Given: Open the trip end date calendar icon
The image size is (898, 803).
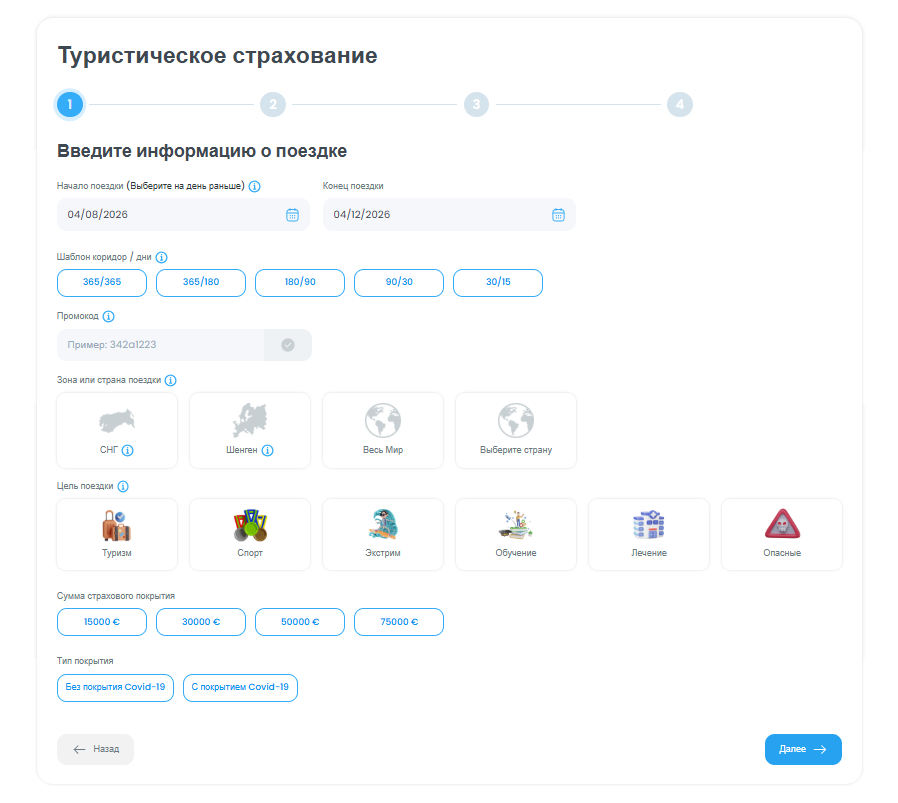Looking at the screenshot, I should [558, 214].
